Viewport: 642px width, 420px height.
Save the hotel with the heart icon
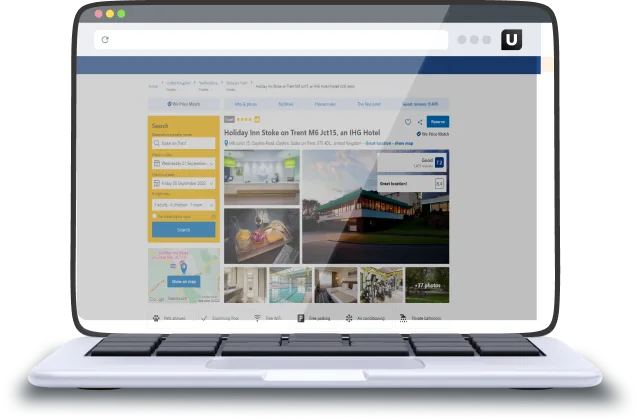pos(408,122)
